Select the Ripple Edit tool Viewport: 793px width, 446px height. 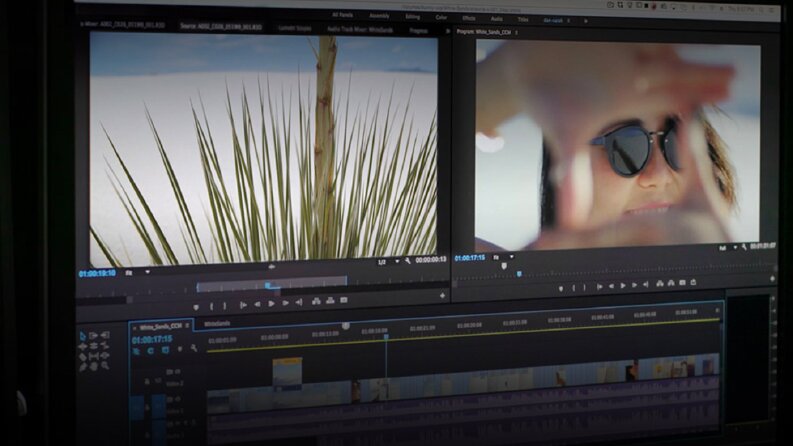(83, 347)
